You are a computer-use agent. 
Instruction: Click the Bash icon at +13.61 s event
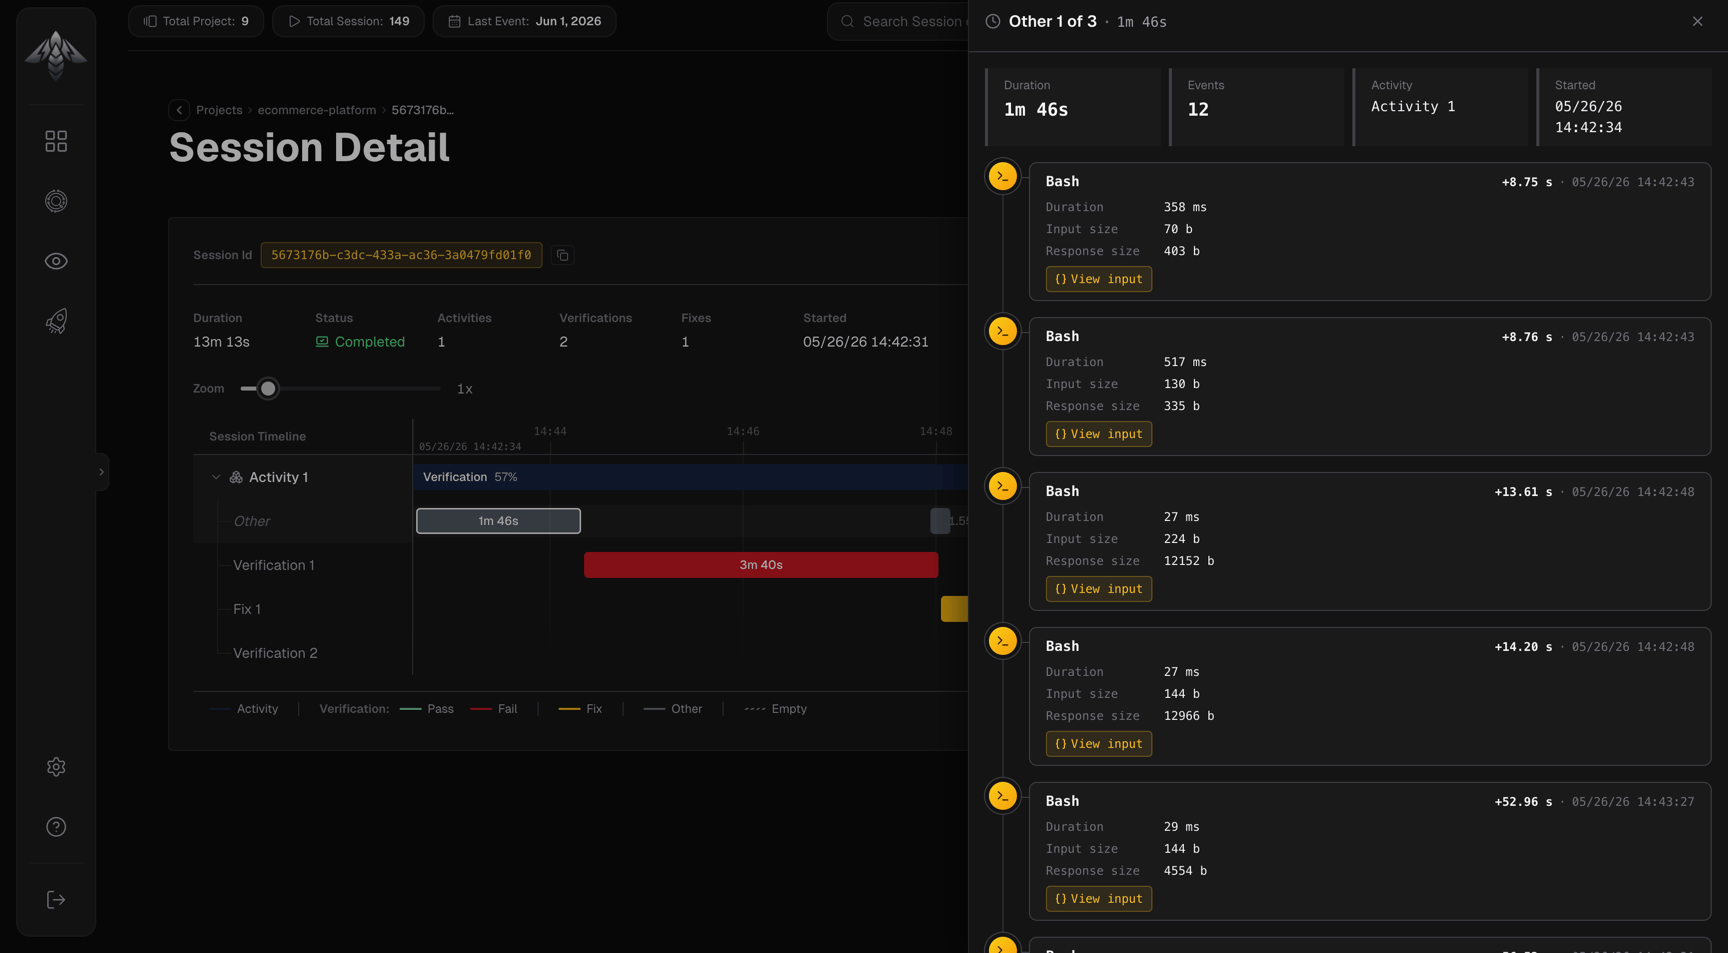point(1003,487)
